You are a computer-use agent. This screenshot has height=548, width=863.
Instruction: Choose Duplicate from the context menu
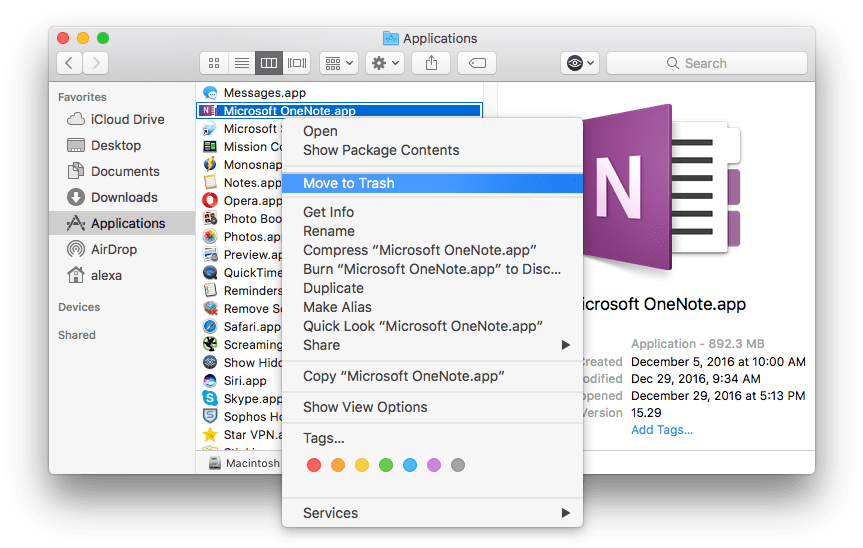432,288
